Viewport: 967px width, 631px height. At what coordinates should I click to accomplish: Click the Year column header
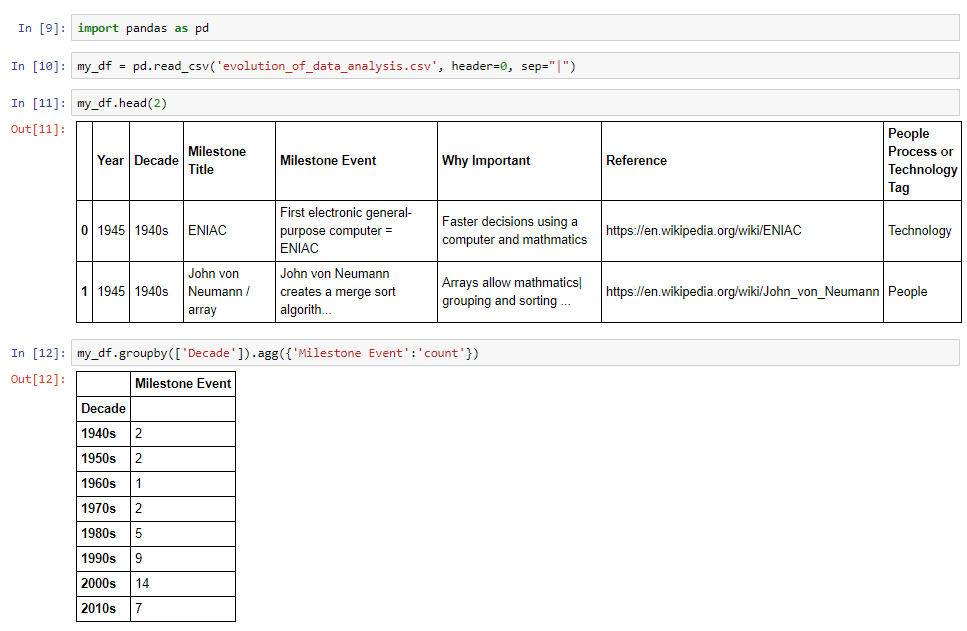(110, 160)
